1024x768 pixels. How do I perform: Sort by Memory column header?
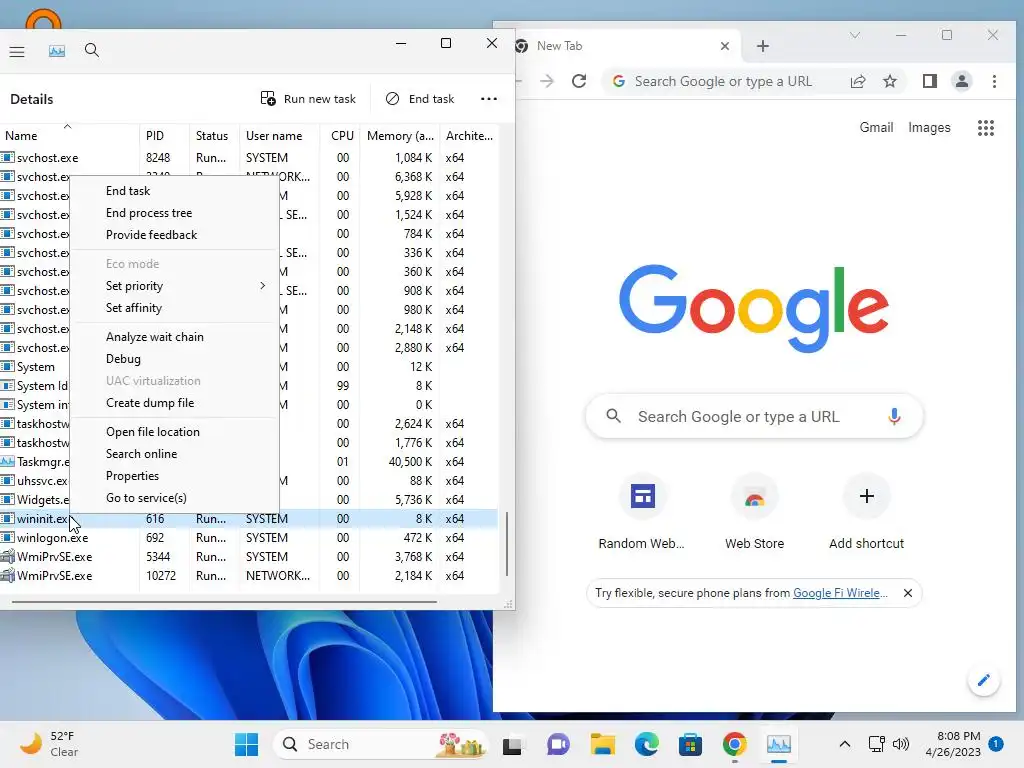399,135
